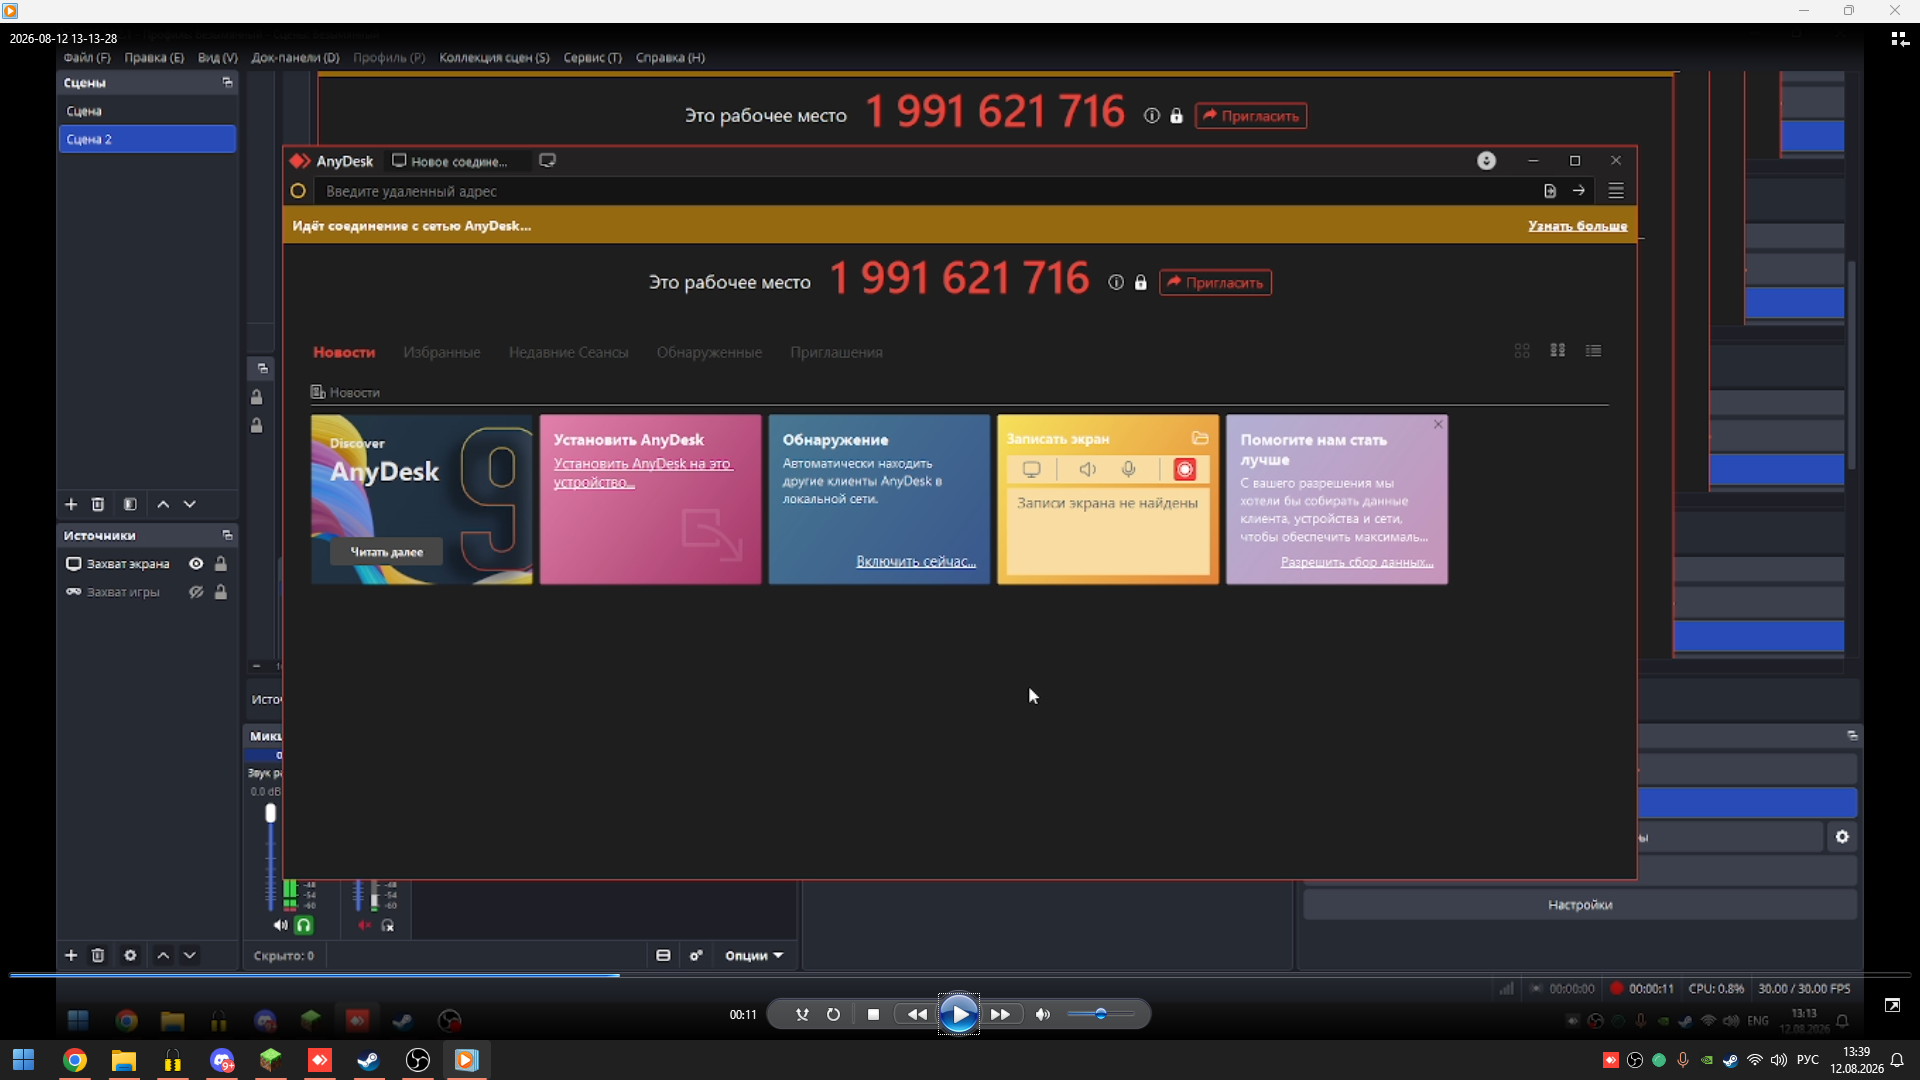The width and height of the screenshot is (1920, 1080).
Task: Open the Правка (E) menu in OBS
Action: pyautogui.click(x=154, y=58)
